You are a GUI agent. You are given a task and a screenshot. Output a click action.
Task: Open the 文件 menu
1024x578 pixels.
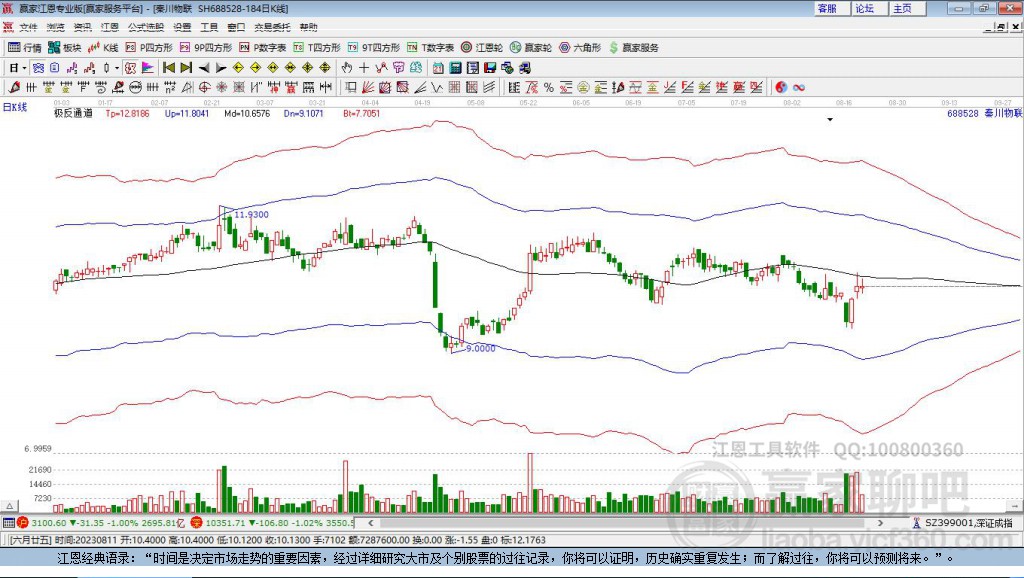[x=28, y=27]
